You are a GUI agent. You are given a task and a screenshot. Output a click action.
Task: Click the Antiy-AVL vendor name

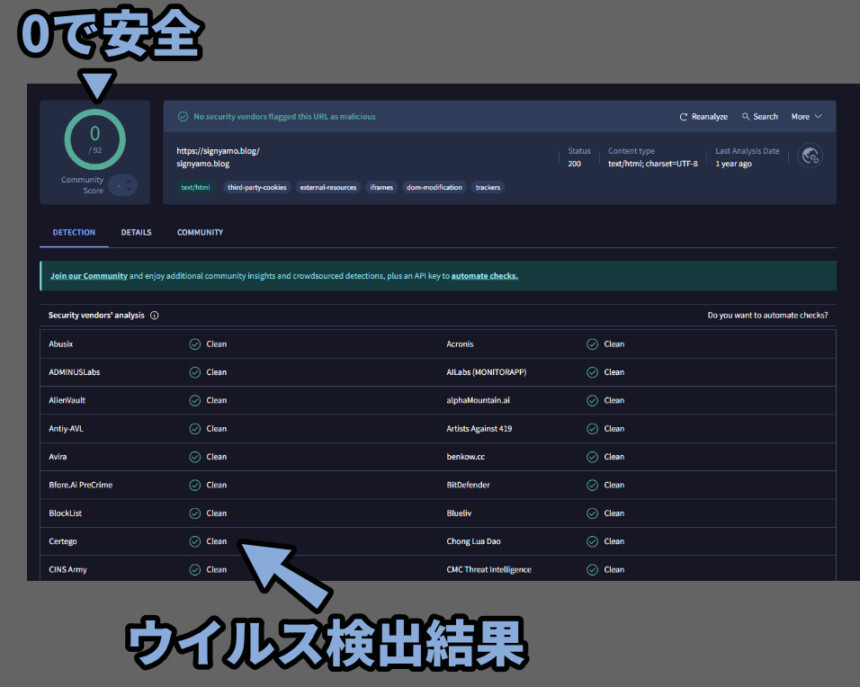coord(66,429)
